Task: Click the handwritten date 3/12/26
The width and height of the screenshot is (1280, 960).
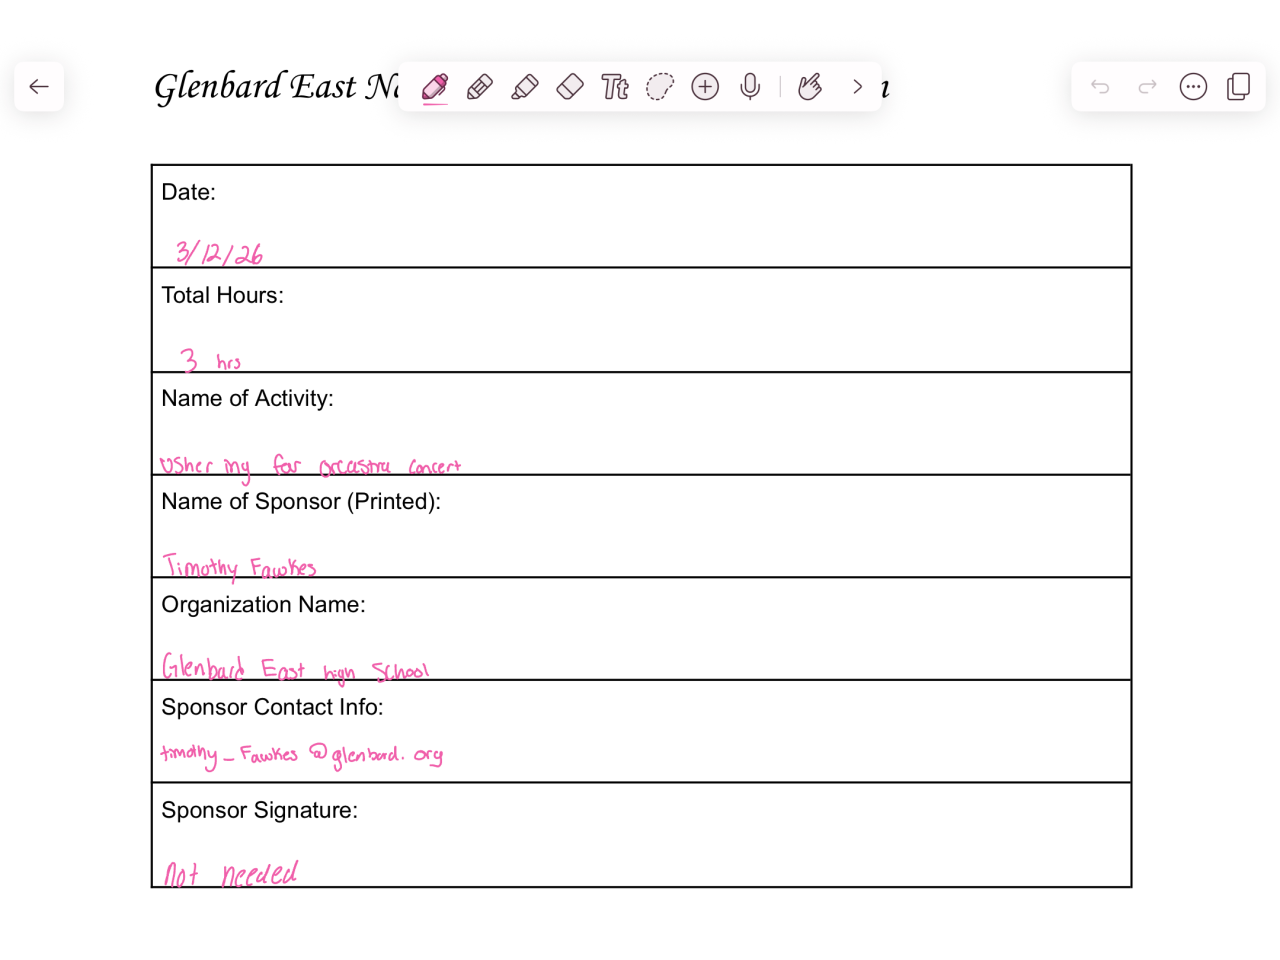Action: (219, 252)
